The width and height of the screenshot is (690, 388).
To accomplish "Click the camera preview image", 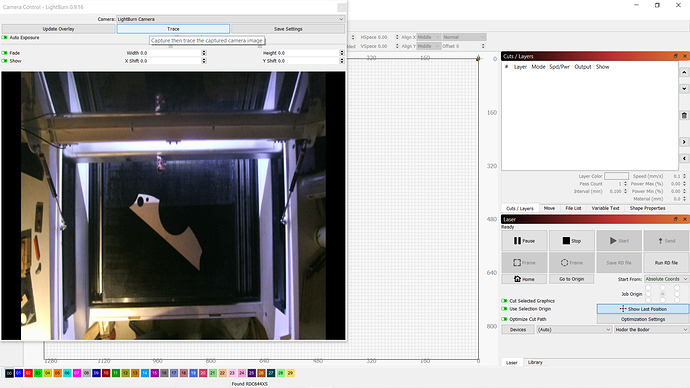I will [x=173, y=206].
